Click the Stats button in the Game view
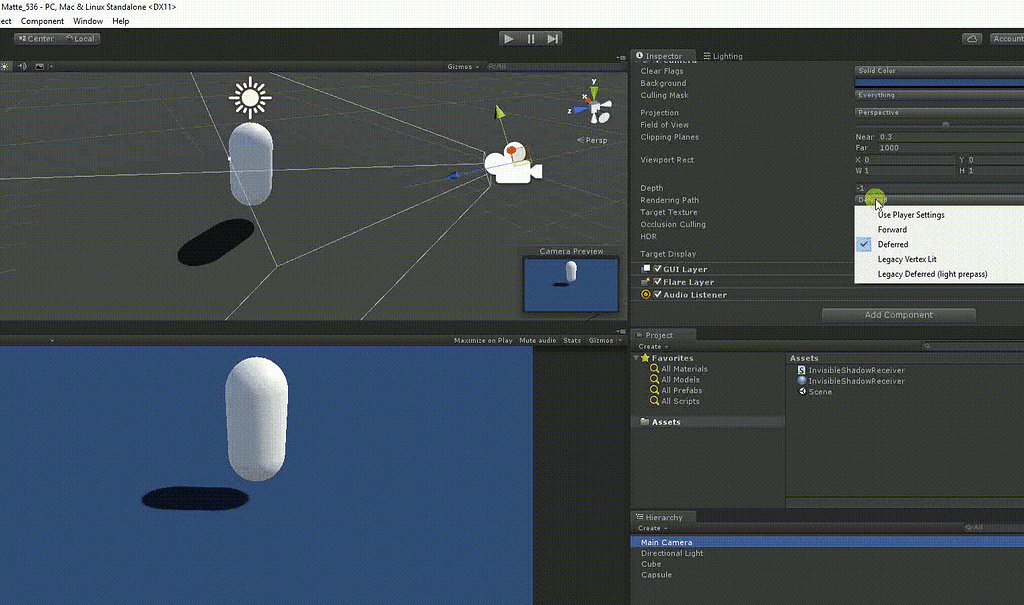 pos(571,340)
